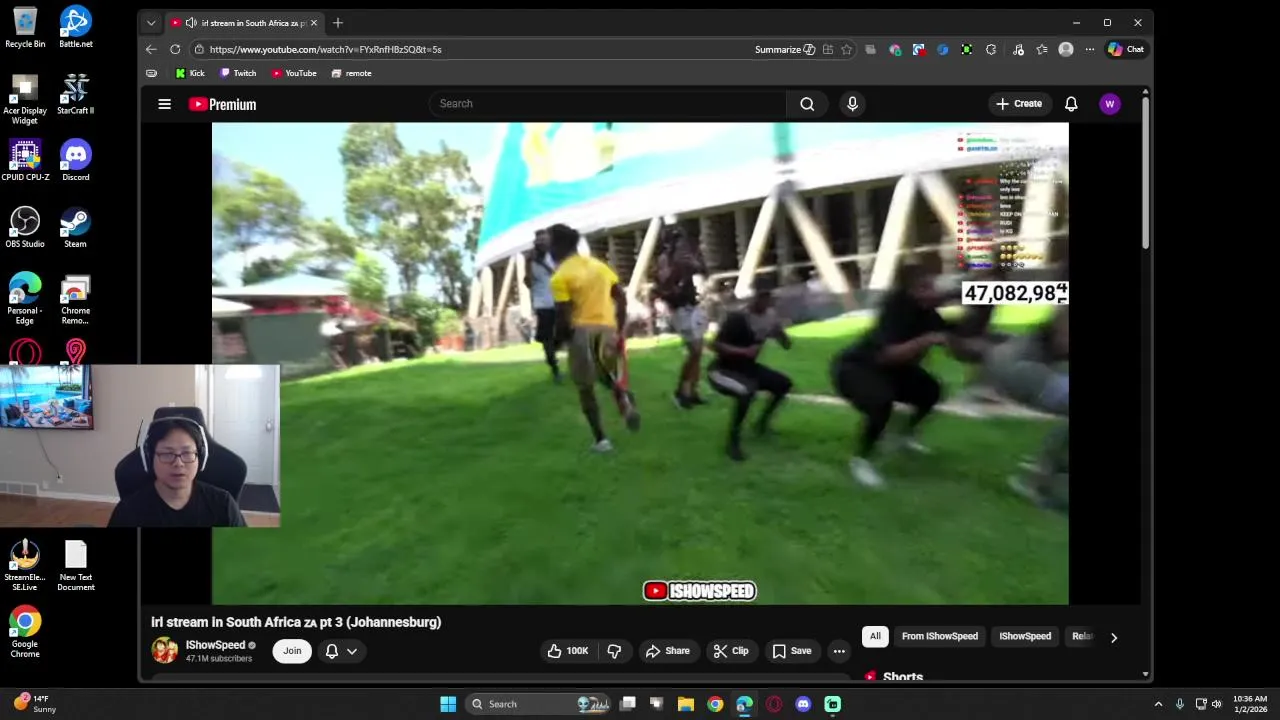Select the From IShowSpeed chip
Image resolution: width=1280 pixels, height=720 pixels.
[x=940, y=637]
